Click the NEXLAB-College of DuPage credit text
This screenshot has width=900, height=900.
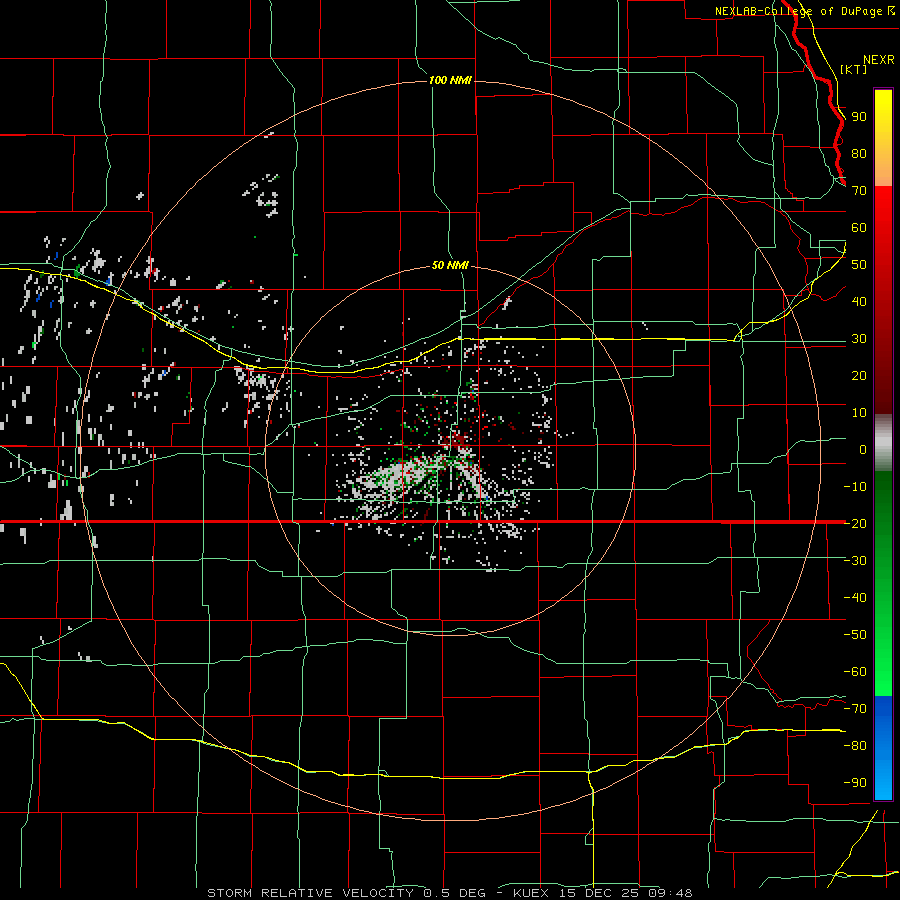[805, 11]
